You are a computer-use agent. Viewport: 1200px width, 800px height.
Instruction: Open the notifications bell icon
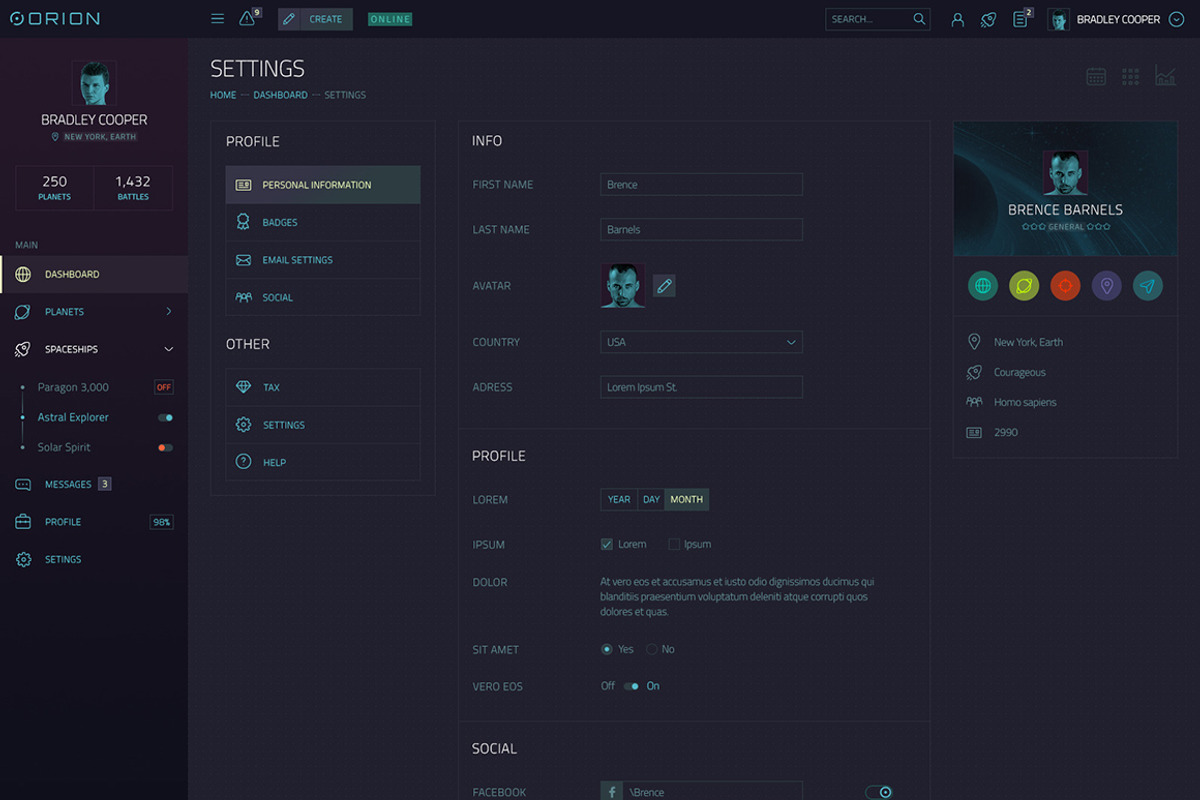tap(246, 18)
